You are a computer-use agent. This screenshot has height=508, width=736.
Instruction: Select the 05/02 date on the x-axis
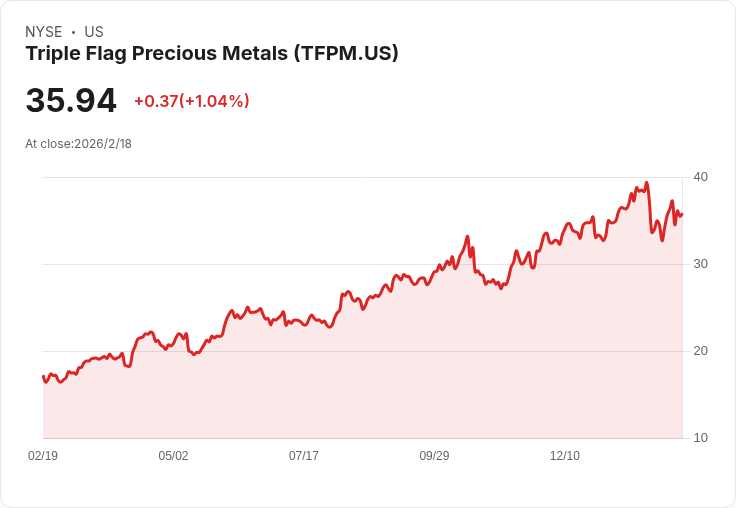[173, 456]
